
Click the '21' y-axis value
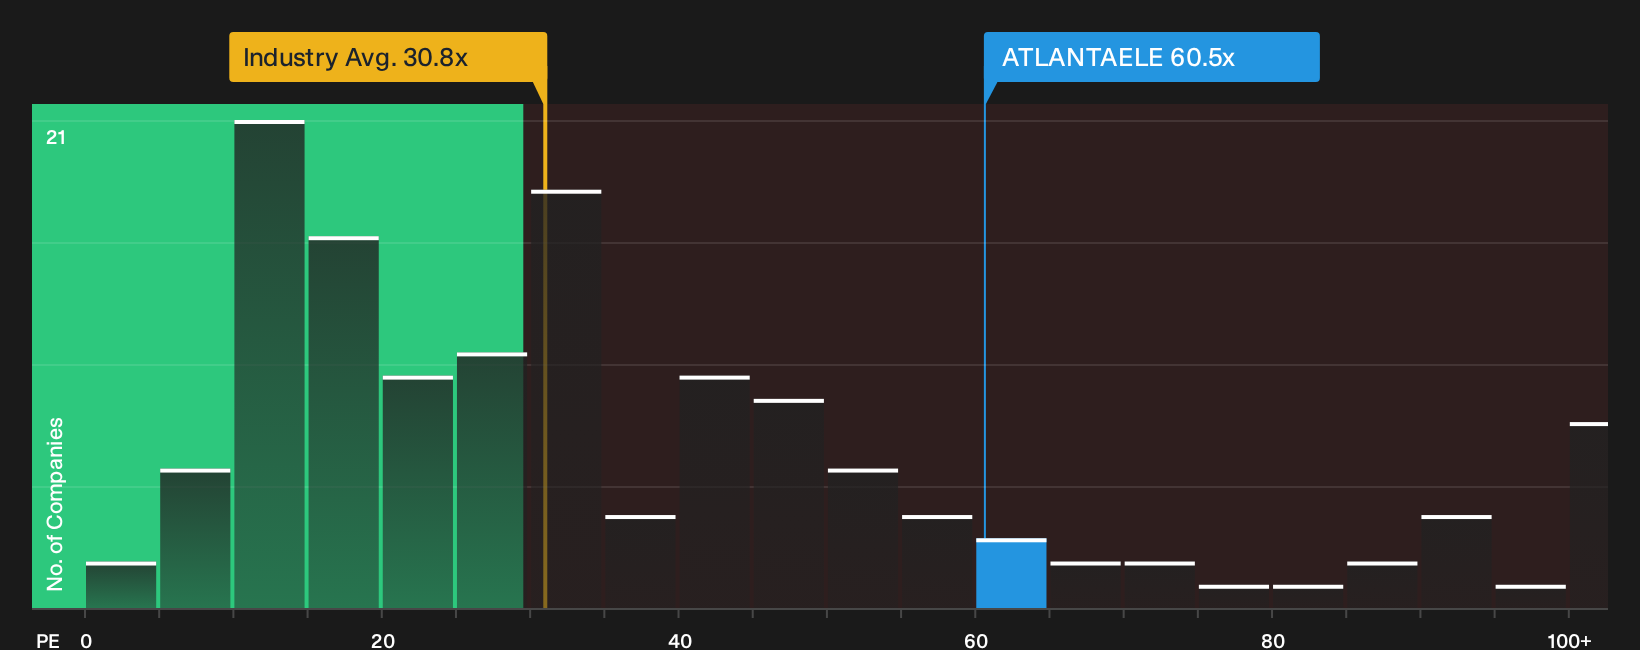(x=56, y=138)
